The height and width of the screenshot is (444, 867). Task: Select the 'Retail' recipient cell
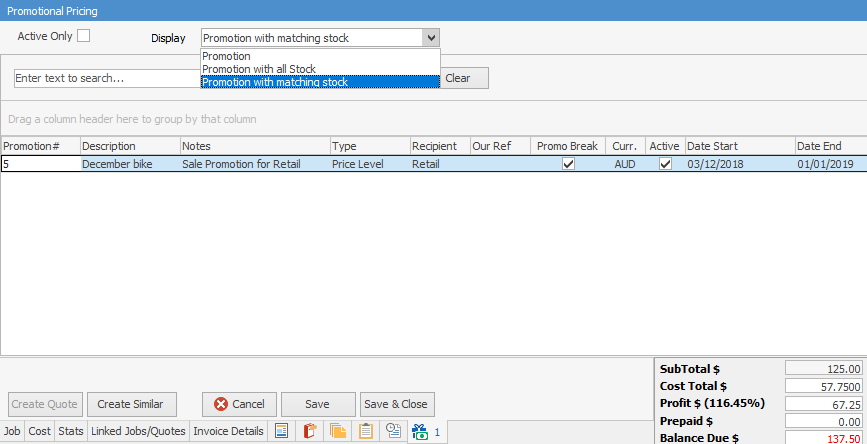point(440,164)
